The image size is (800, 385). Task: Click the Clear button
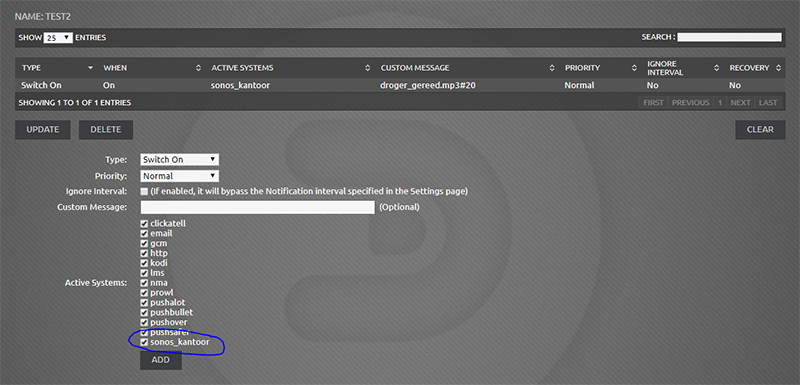click(x=760, y=130)
